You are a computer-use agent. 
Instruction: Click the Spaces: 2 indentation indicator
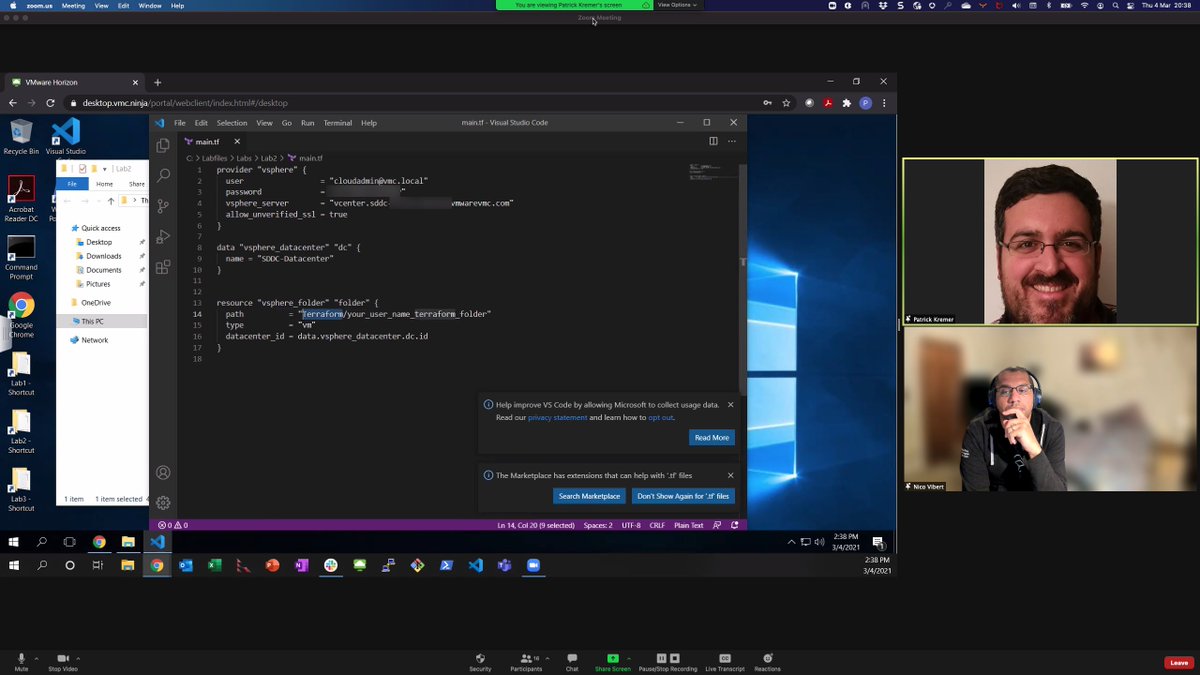[598, 525]
